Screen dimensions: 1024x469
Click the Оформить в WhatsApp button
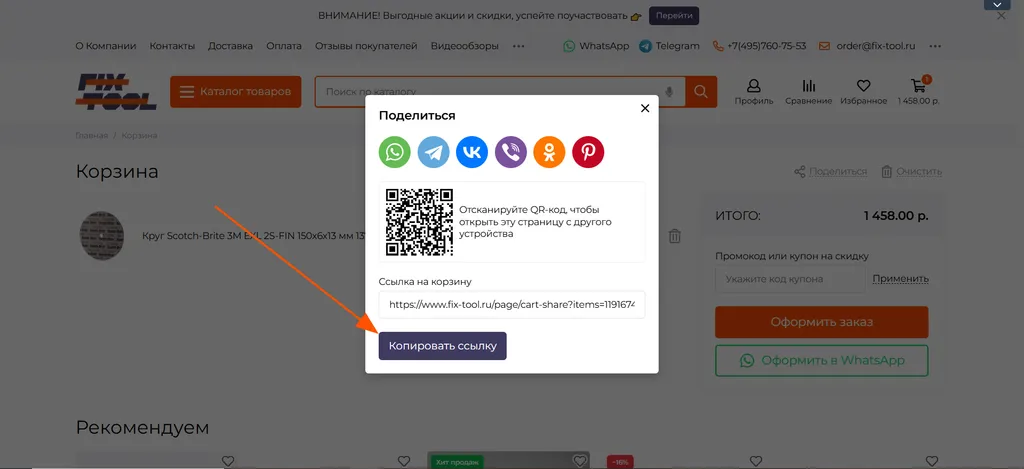tap(822, 361)
